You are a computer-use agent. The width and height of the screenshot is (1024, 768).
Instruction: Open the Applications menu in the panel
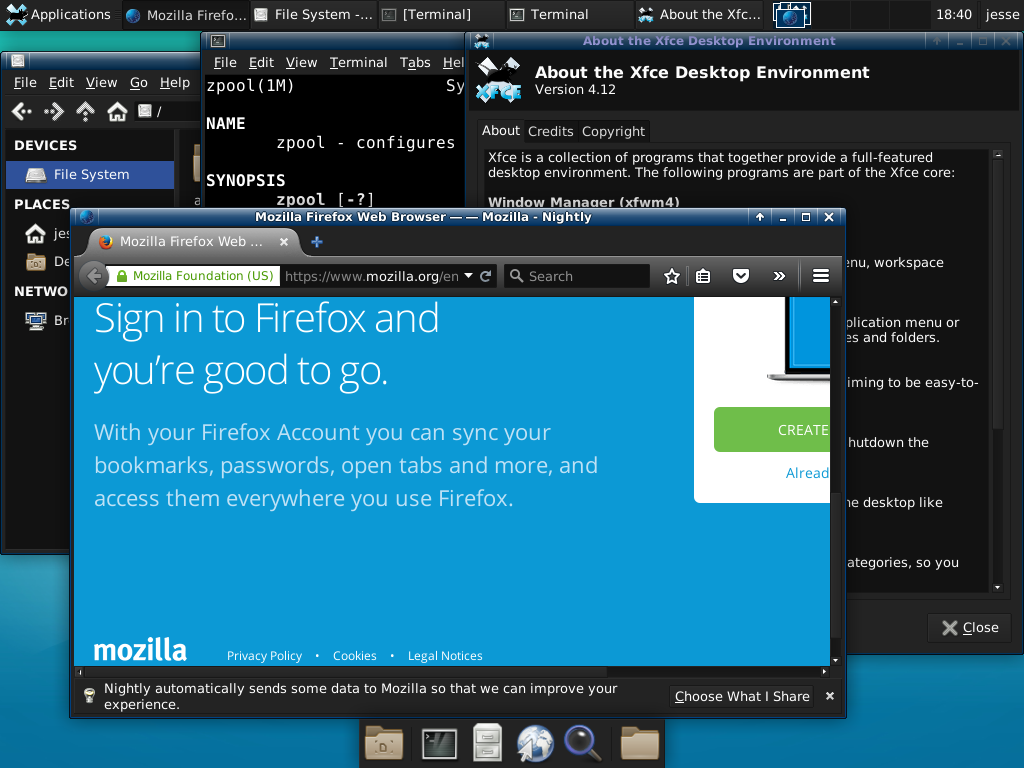click(x=59, y=14)
